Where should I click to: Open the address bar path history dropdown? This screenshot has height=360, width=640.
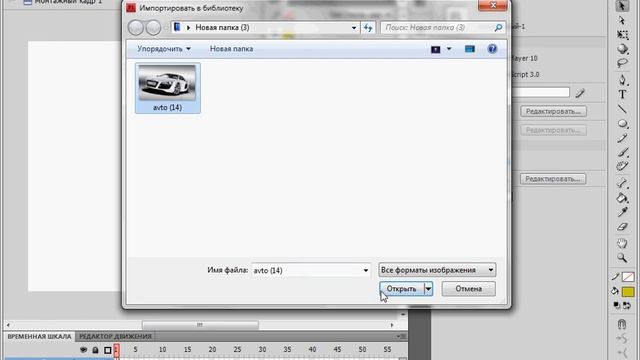tap(354, 28)
